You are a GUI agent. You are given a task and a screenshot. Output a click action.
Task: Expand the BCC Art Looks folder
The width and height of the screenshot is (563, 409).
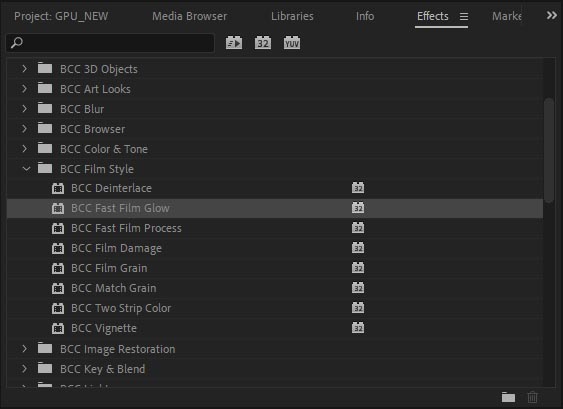point(24,89)
